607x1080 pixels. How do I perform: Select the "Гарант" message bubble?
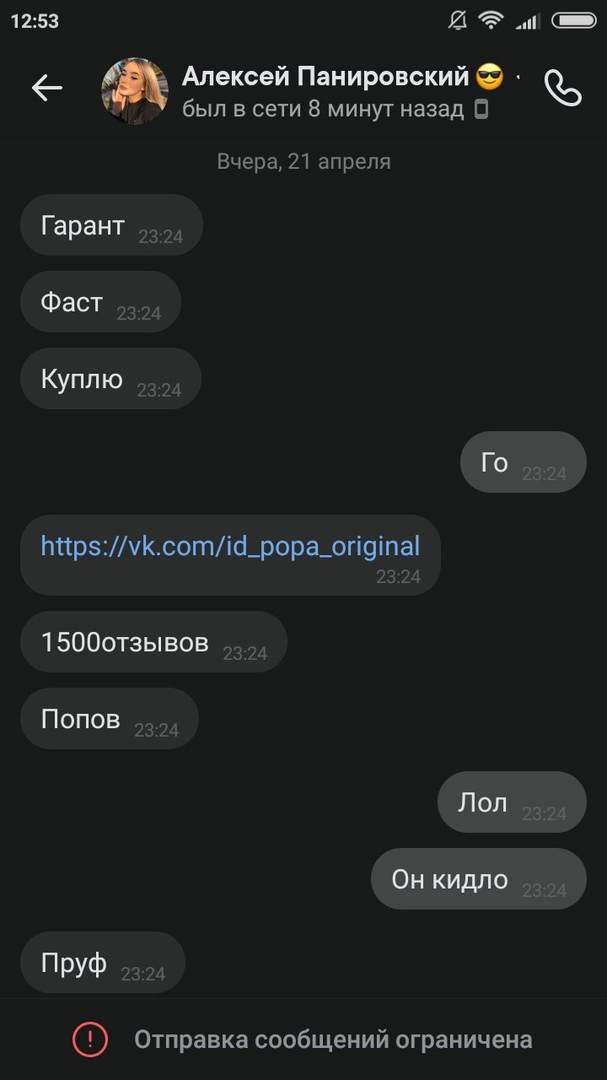tap(111, 226)
